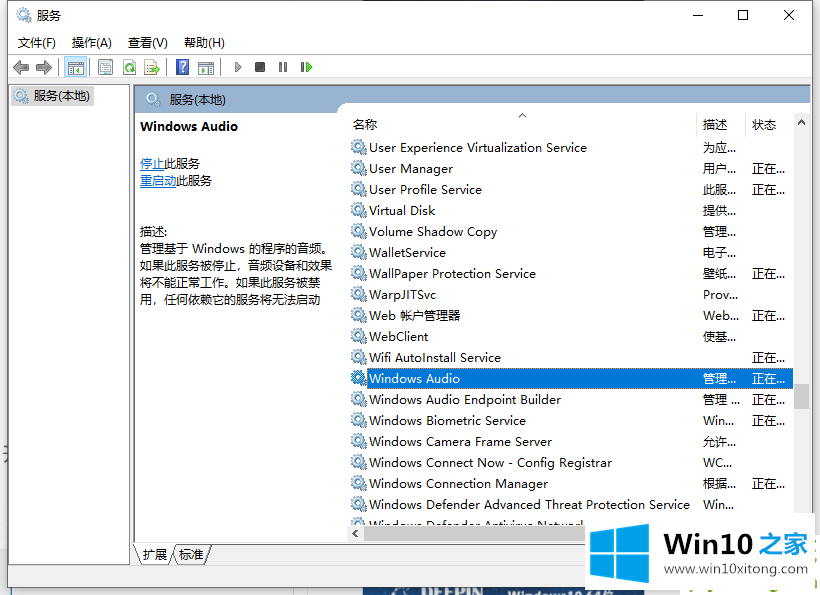Select the User Manager service
Viewport: 820px width, 595px height.
point(572,169)
